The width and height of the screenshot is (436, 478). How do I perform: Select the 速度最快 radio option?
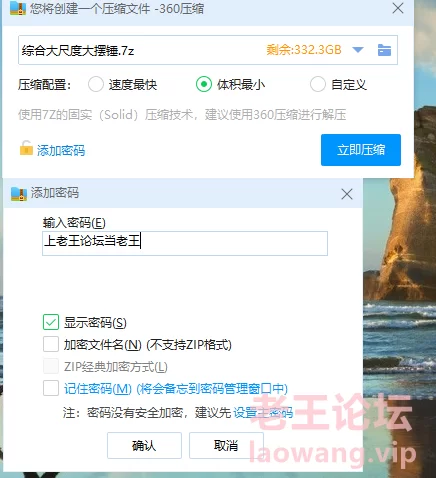[96, 84]
